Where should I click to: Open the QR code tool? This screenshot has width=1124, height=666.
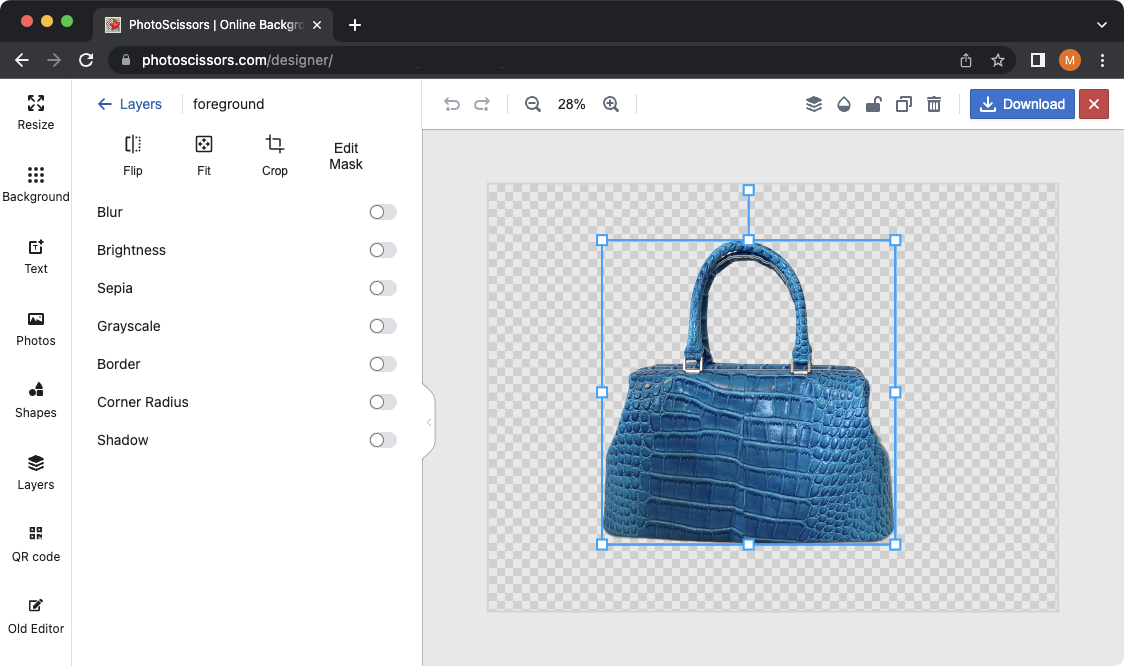point(35,543)
